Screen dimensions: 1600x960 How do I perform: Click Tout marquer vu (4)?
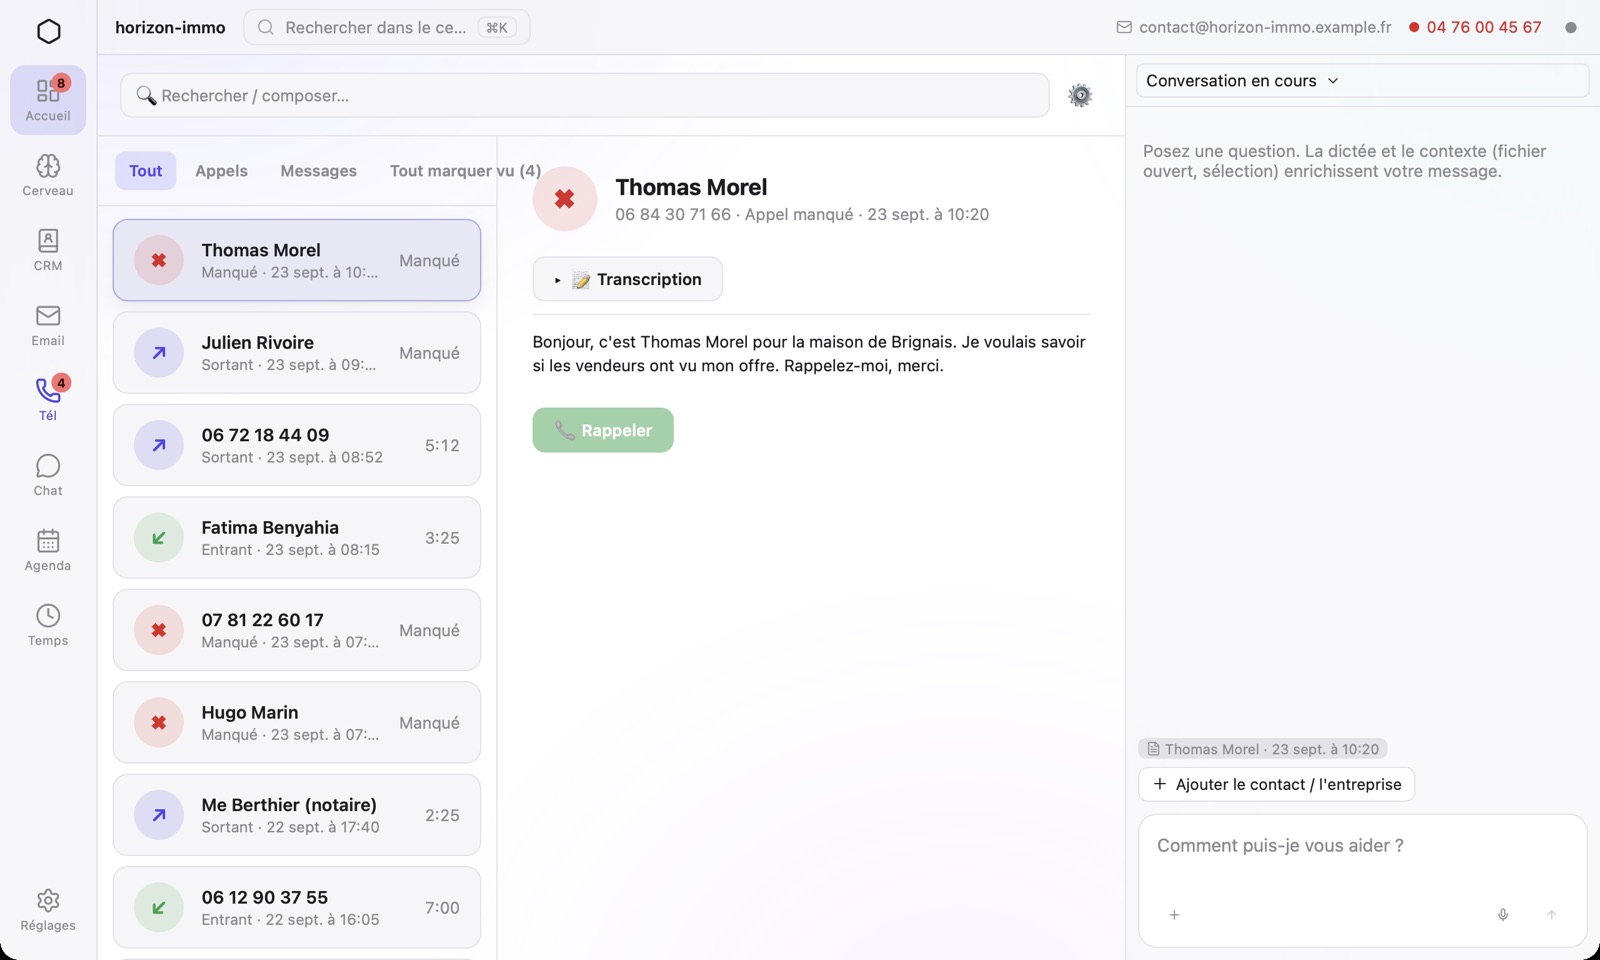pos(465,171)
